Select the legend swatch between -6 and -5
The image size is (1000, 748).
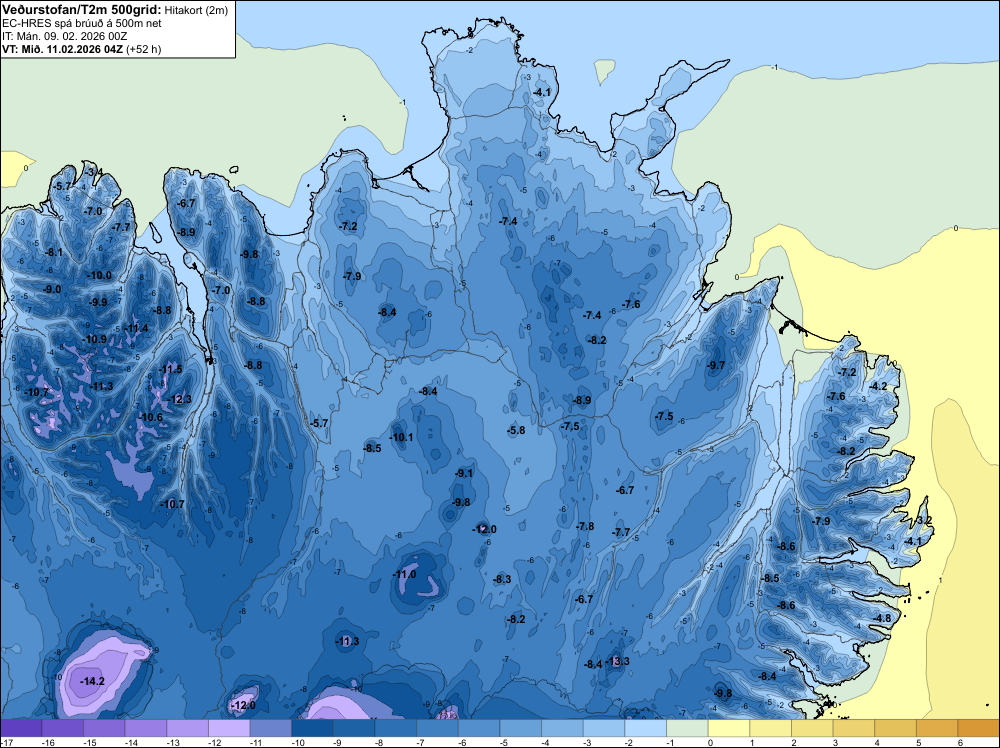(x=479, y=728)
